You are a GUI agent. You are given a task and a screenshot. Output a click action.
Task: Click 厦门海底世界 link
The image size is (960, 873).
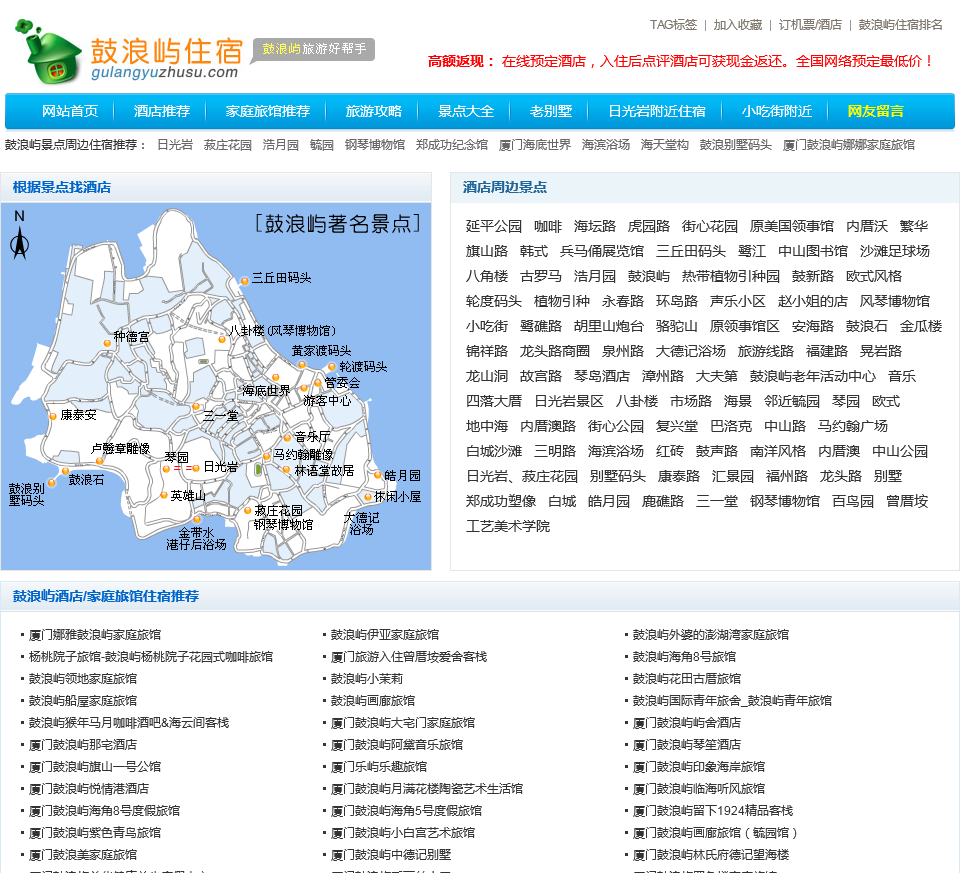click(534, 144)
